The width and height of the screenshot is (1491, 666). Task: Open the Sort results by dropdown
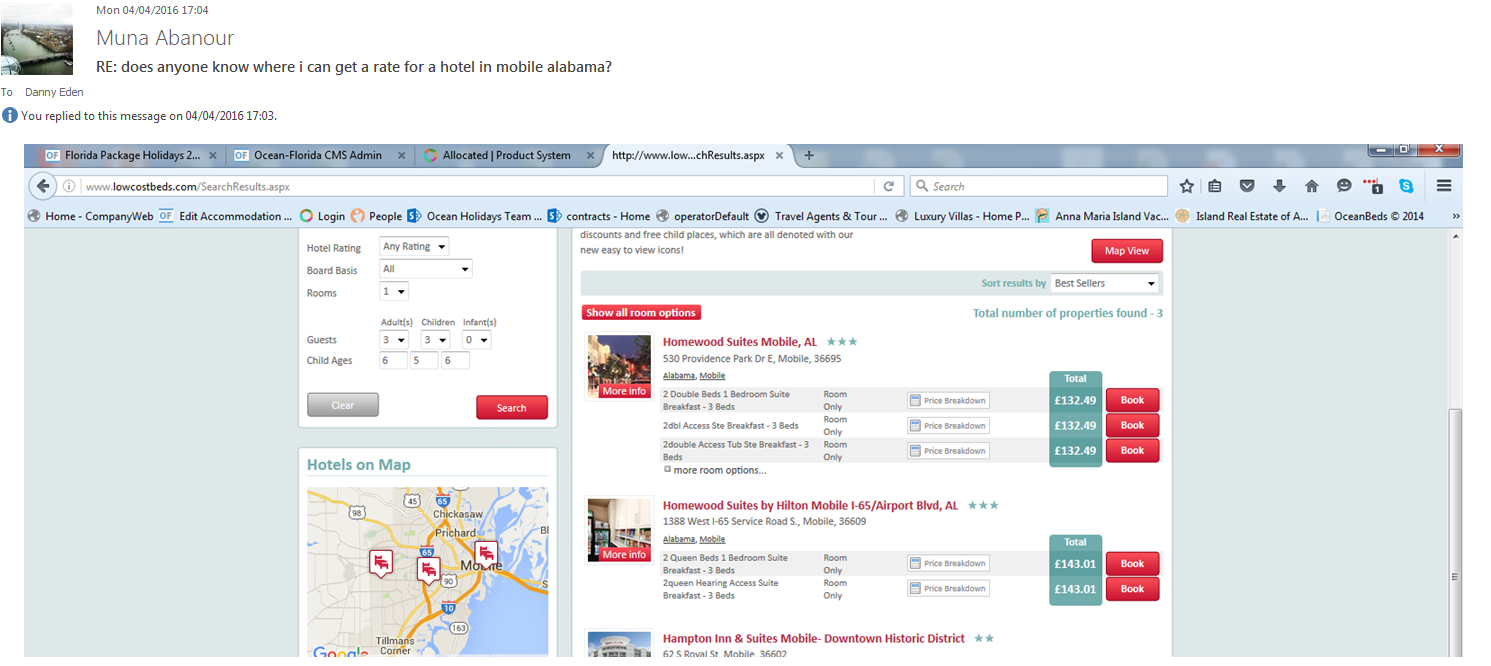[1105, 283]
